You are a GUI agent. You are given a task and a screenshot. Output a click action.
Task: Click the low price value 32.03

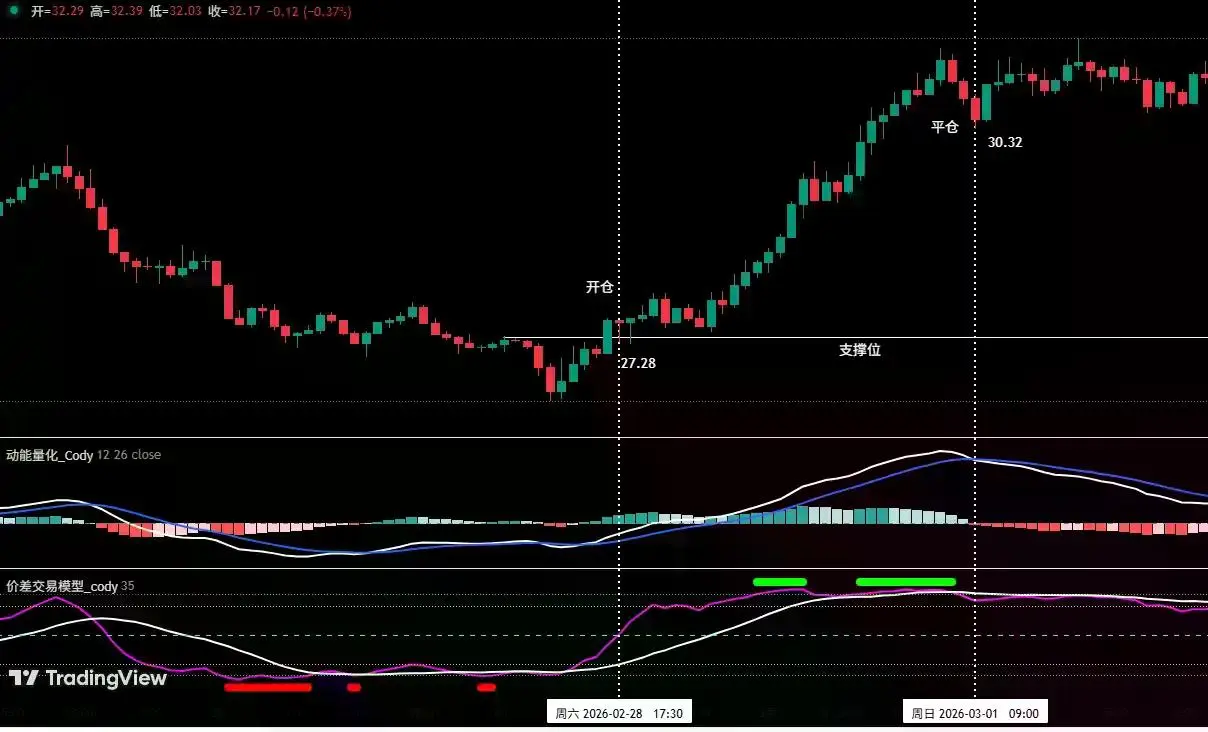pyautogui.click(x=186, y=12)
